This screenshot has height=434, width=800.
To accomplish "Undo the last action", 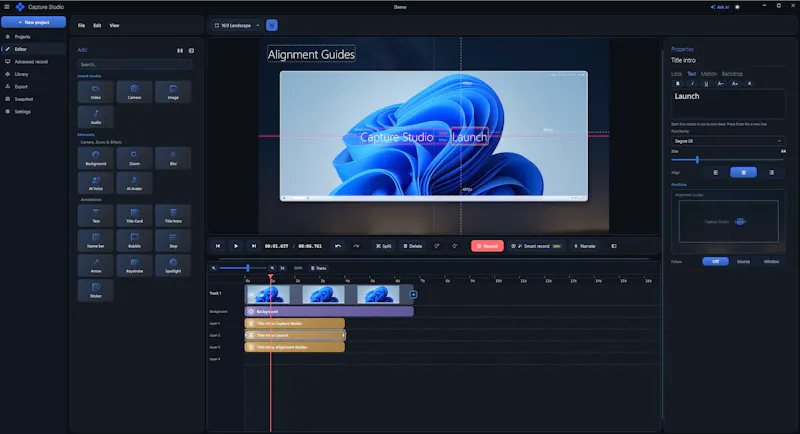I will 338,246.
